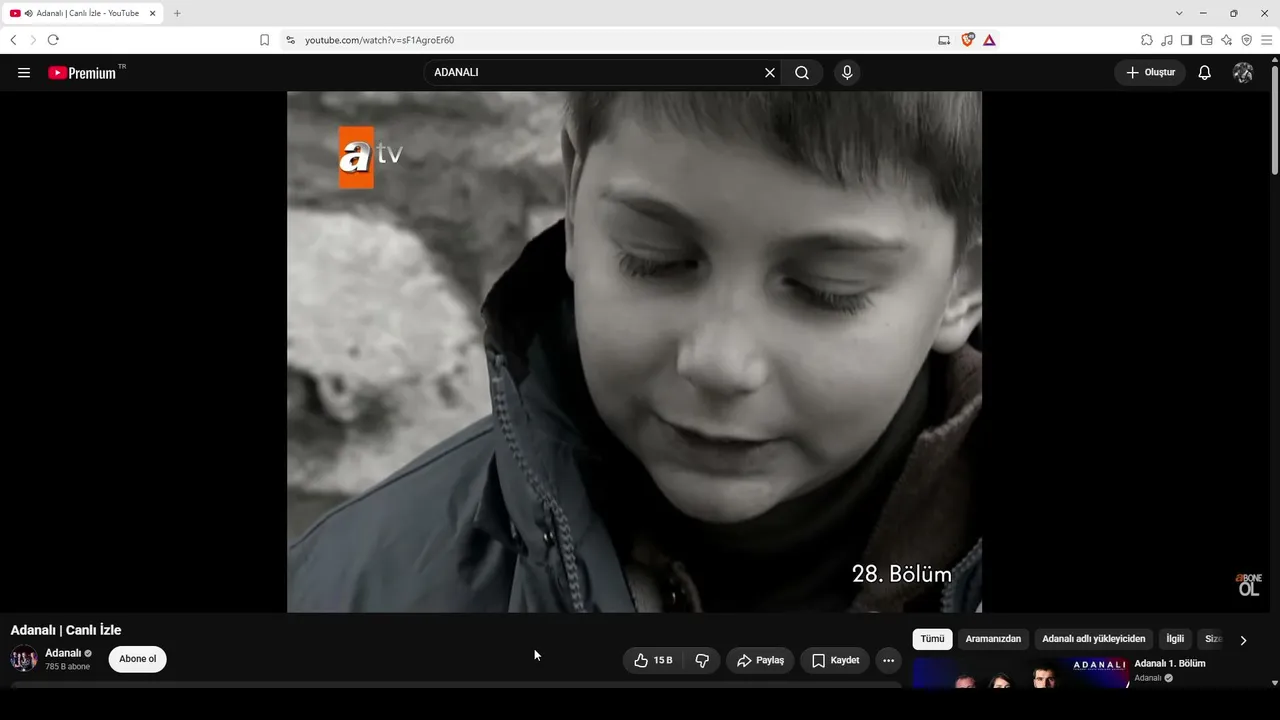Open the Adanalı channel name link
This screenshot has width=1280, height=720.
click(x=63, y=653)
